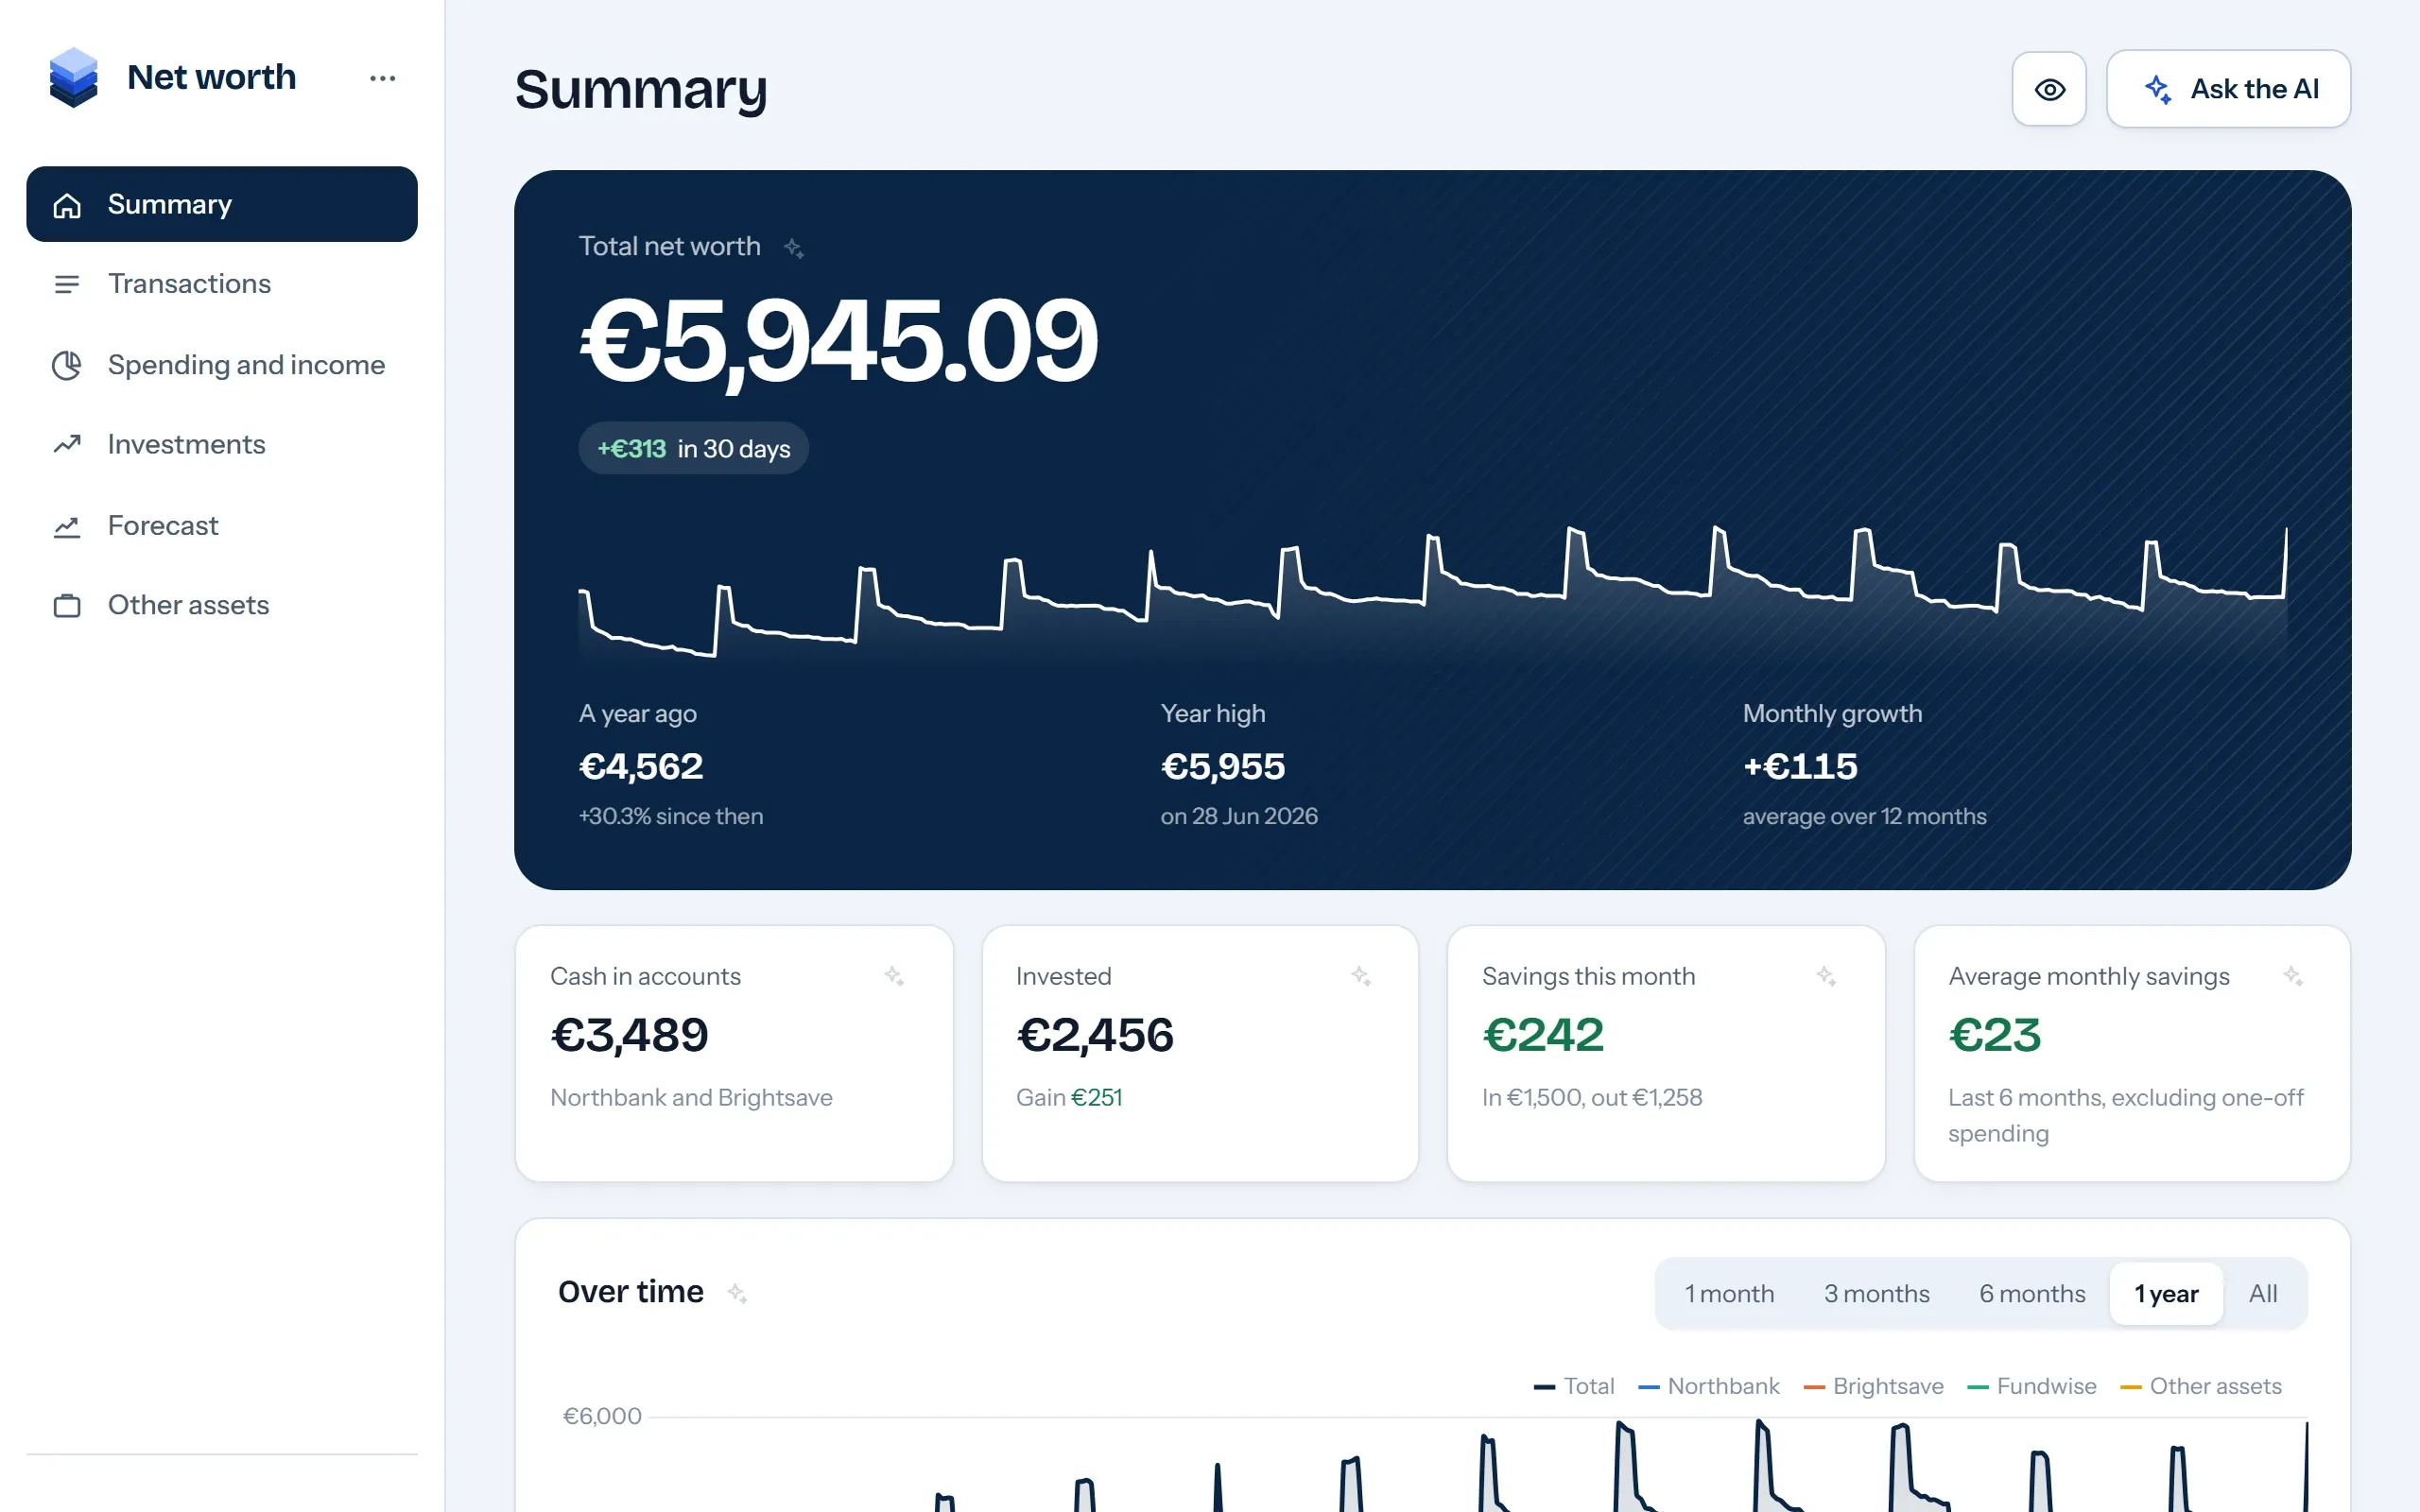Go to Spending and income
2420x1512 pixels.
[222, 365]
